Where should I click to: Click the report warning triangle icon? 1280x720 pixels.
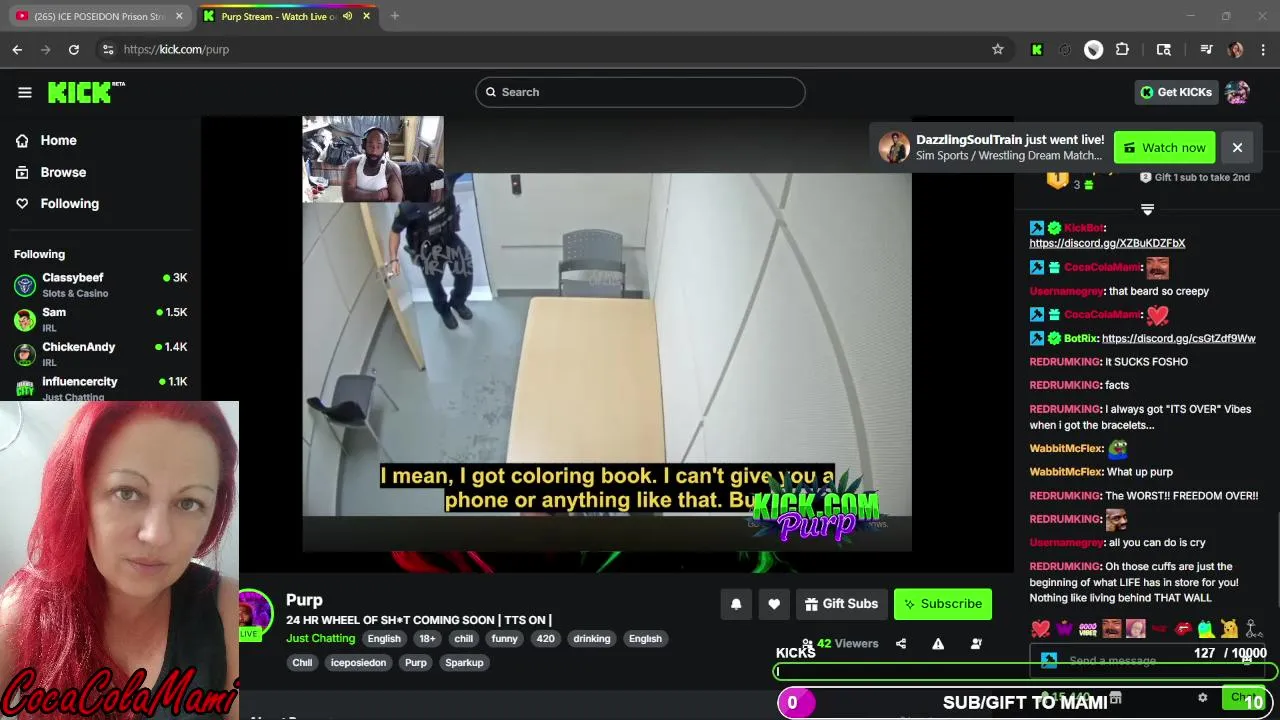point(938,644)
